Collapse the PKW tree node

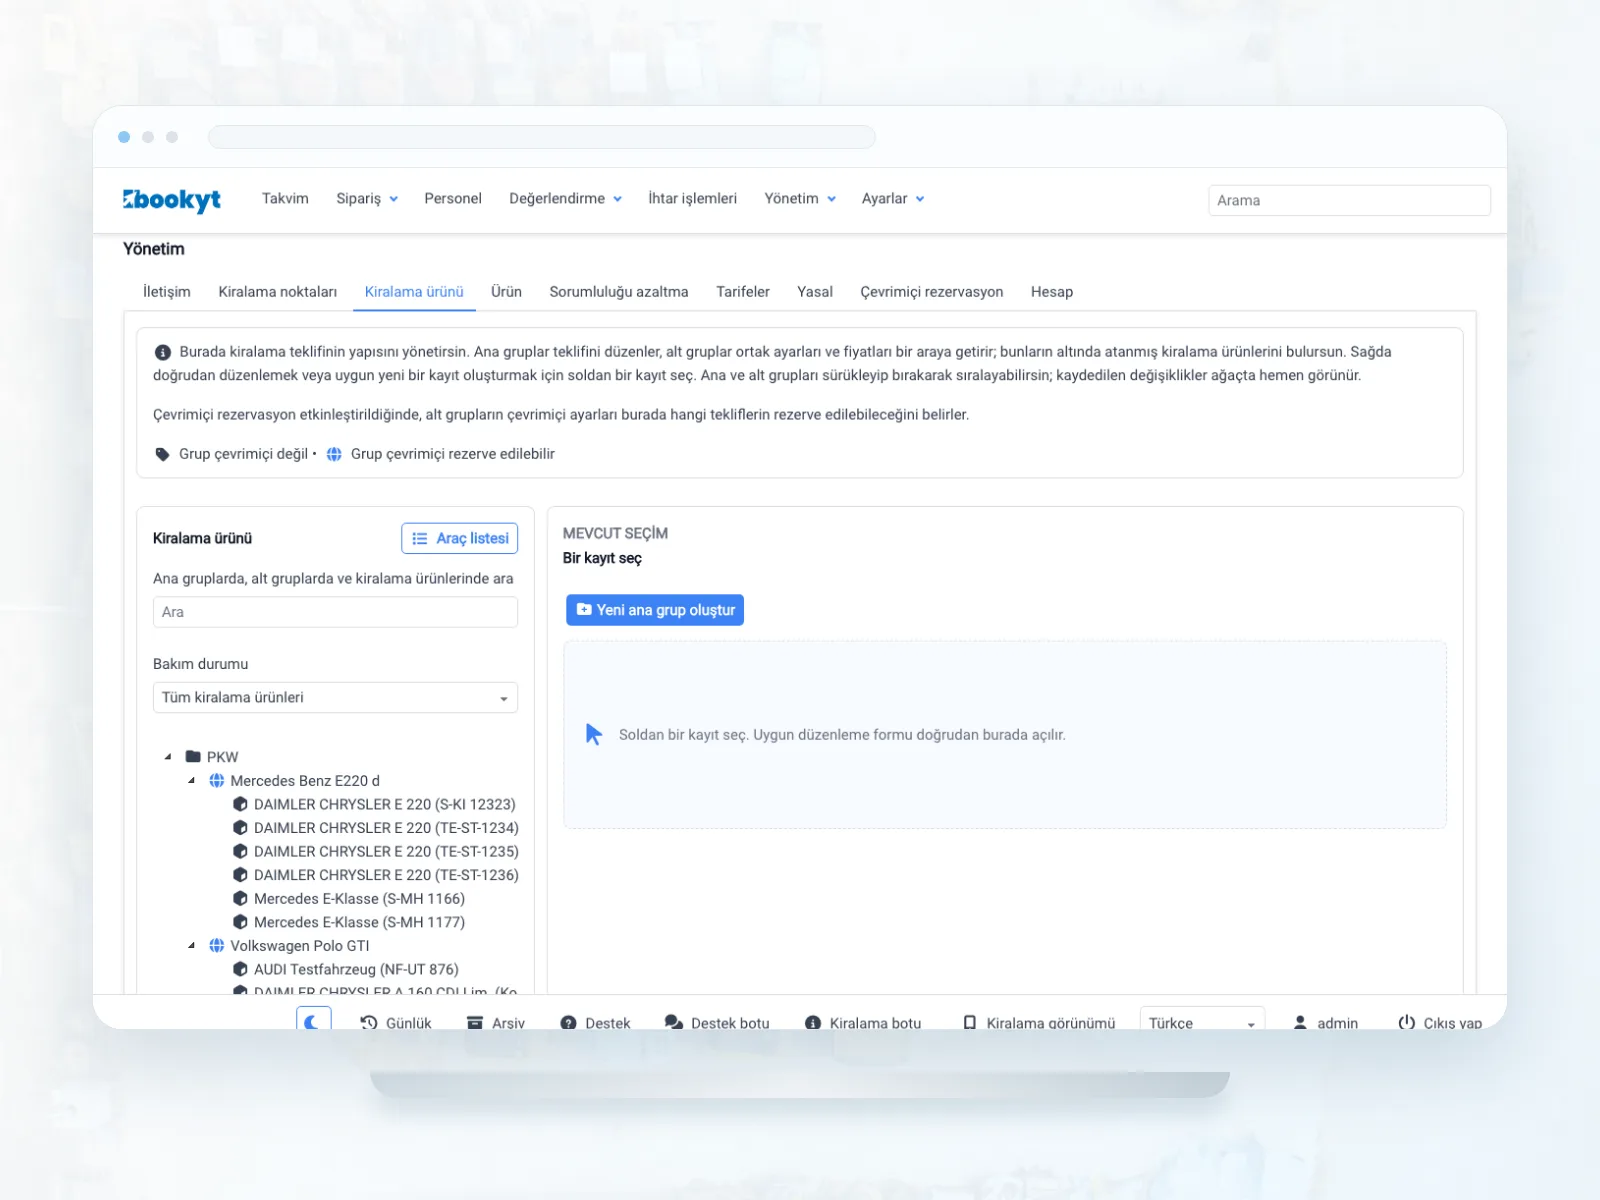point(168,757)
